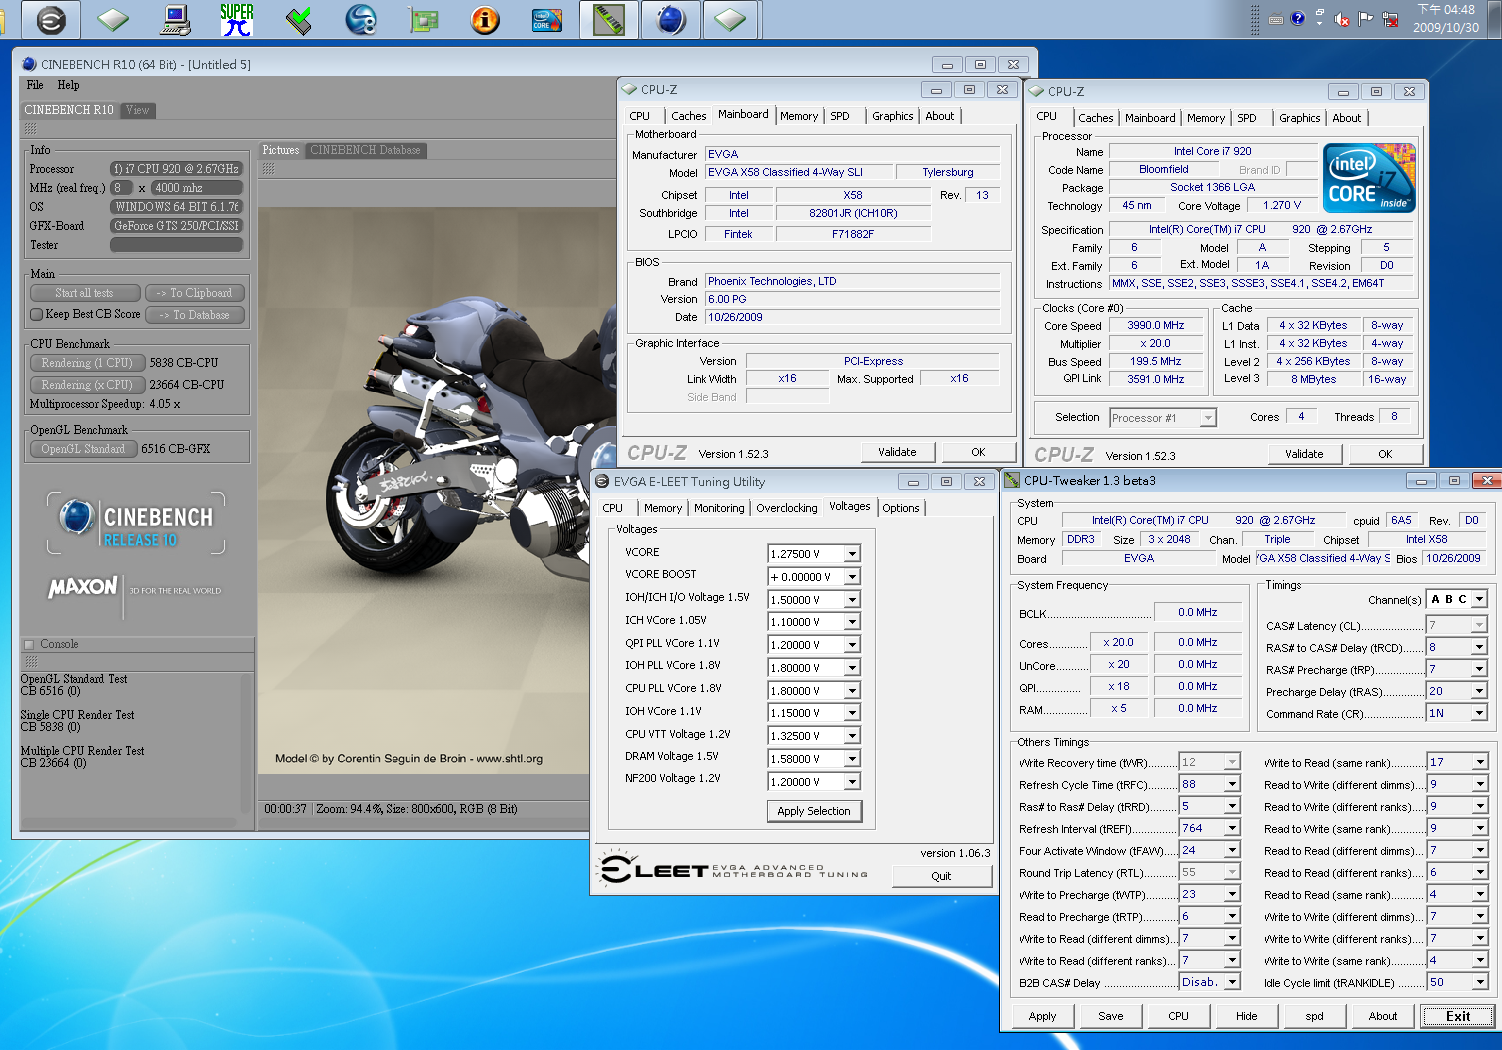Open Graphics tab in left CPU-Z

[892, 116]
